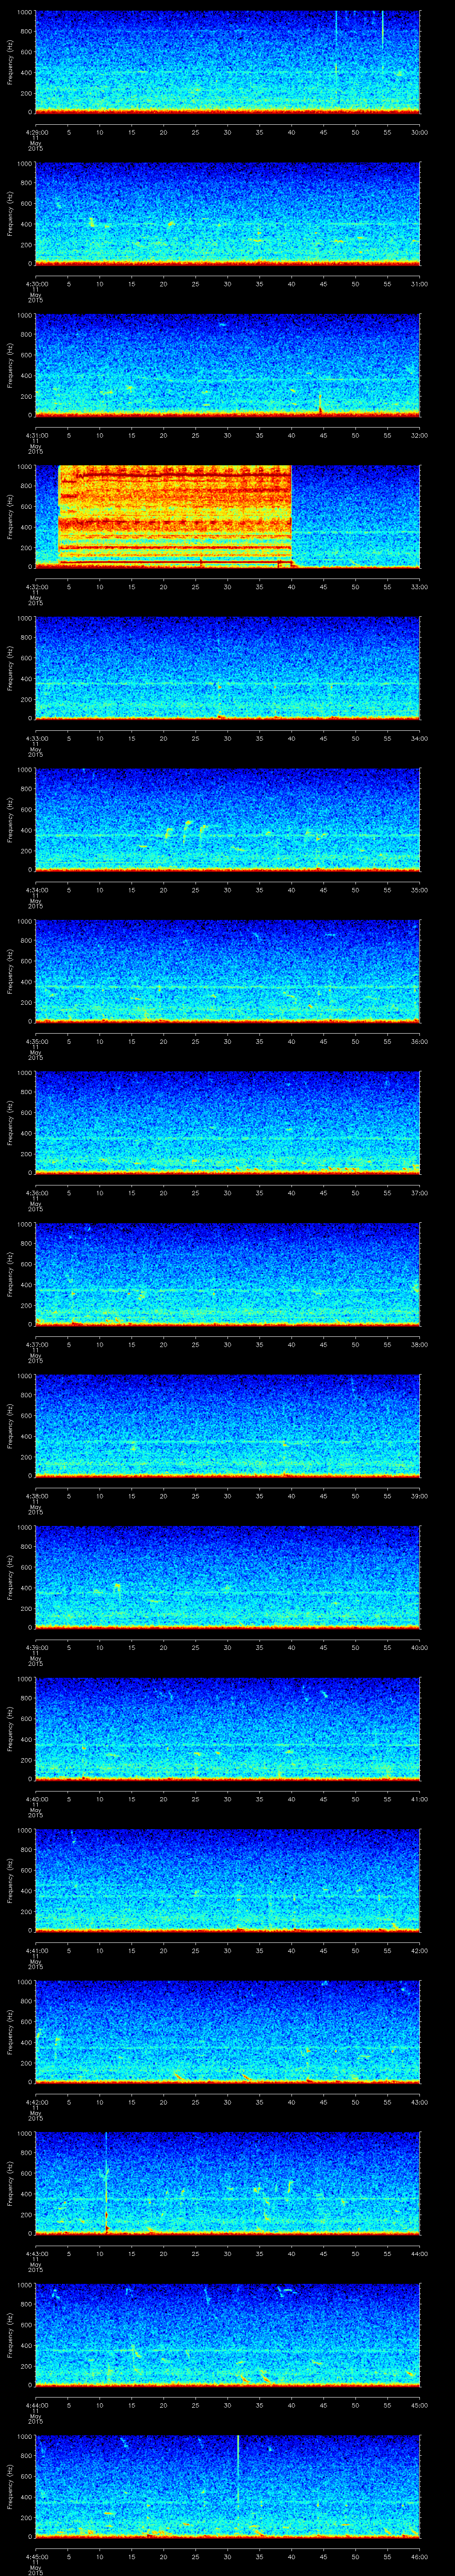Click the Frequency (Hz) axis label of 4:29 panel

[10, 62]
